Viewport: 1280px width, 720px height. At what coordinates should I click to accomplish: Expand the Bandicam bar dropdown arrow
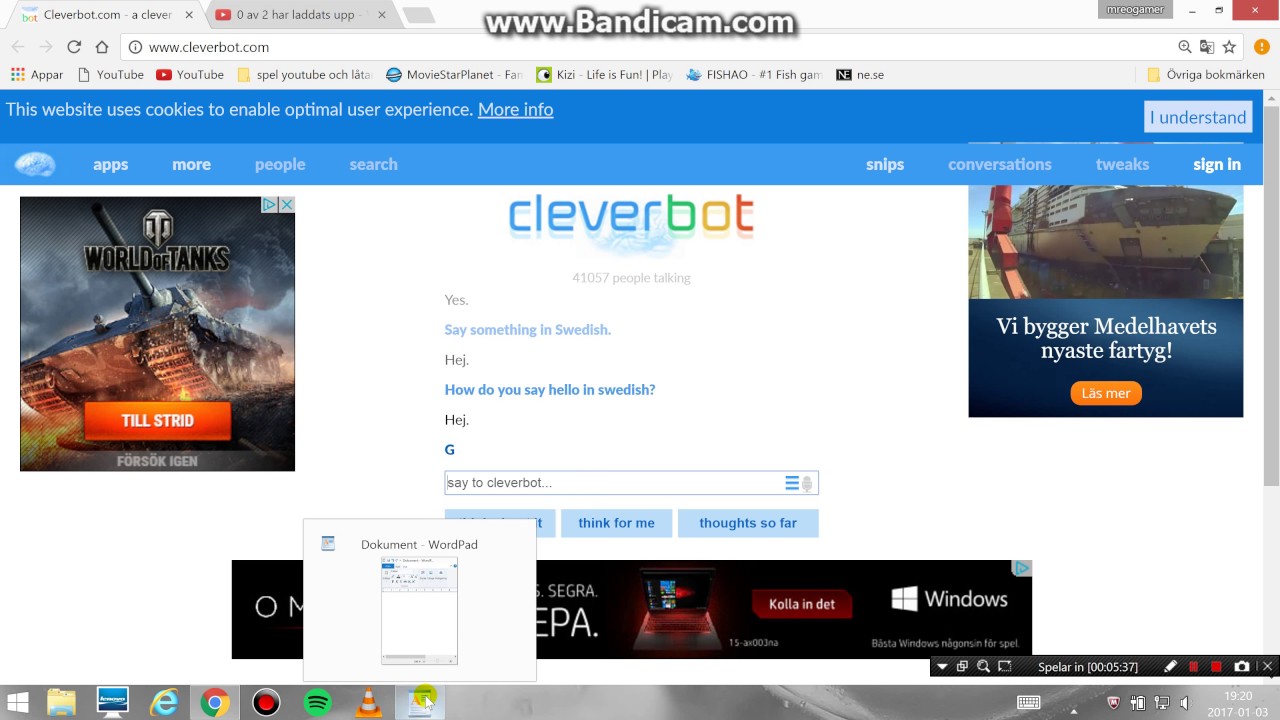(942, 667)
